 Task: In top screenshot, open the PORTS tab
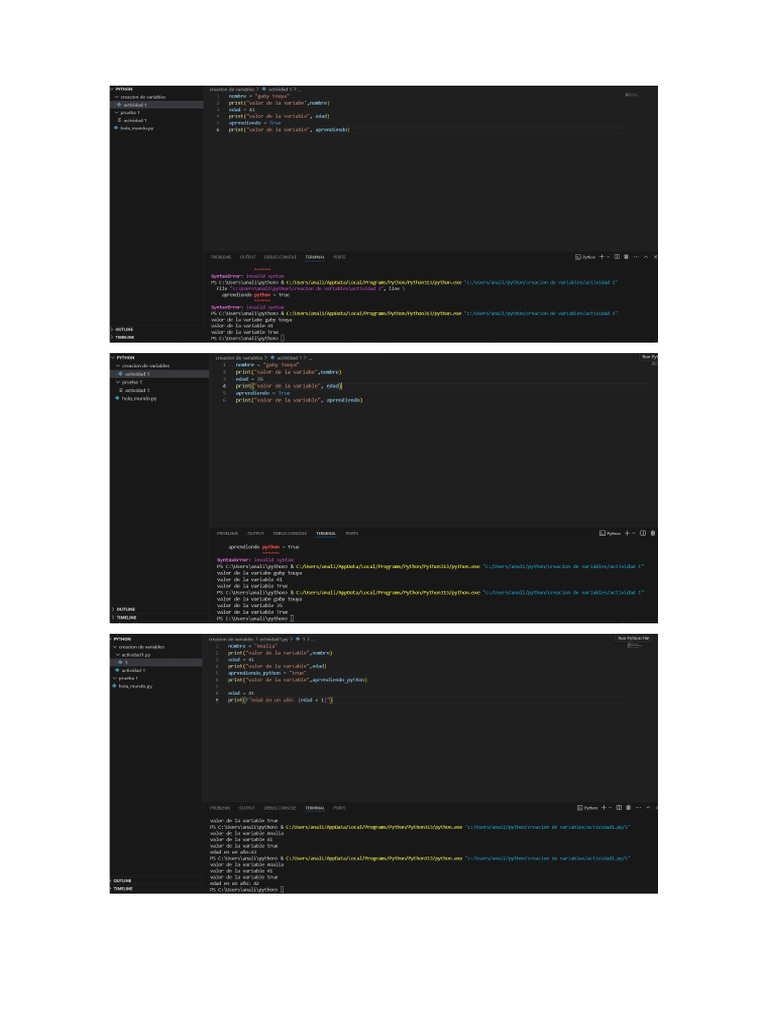(x=340, y=257)
